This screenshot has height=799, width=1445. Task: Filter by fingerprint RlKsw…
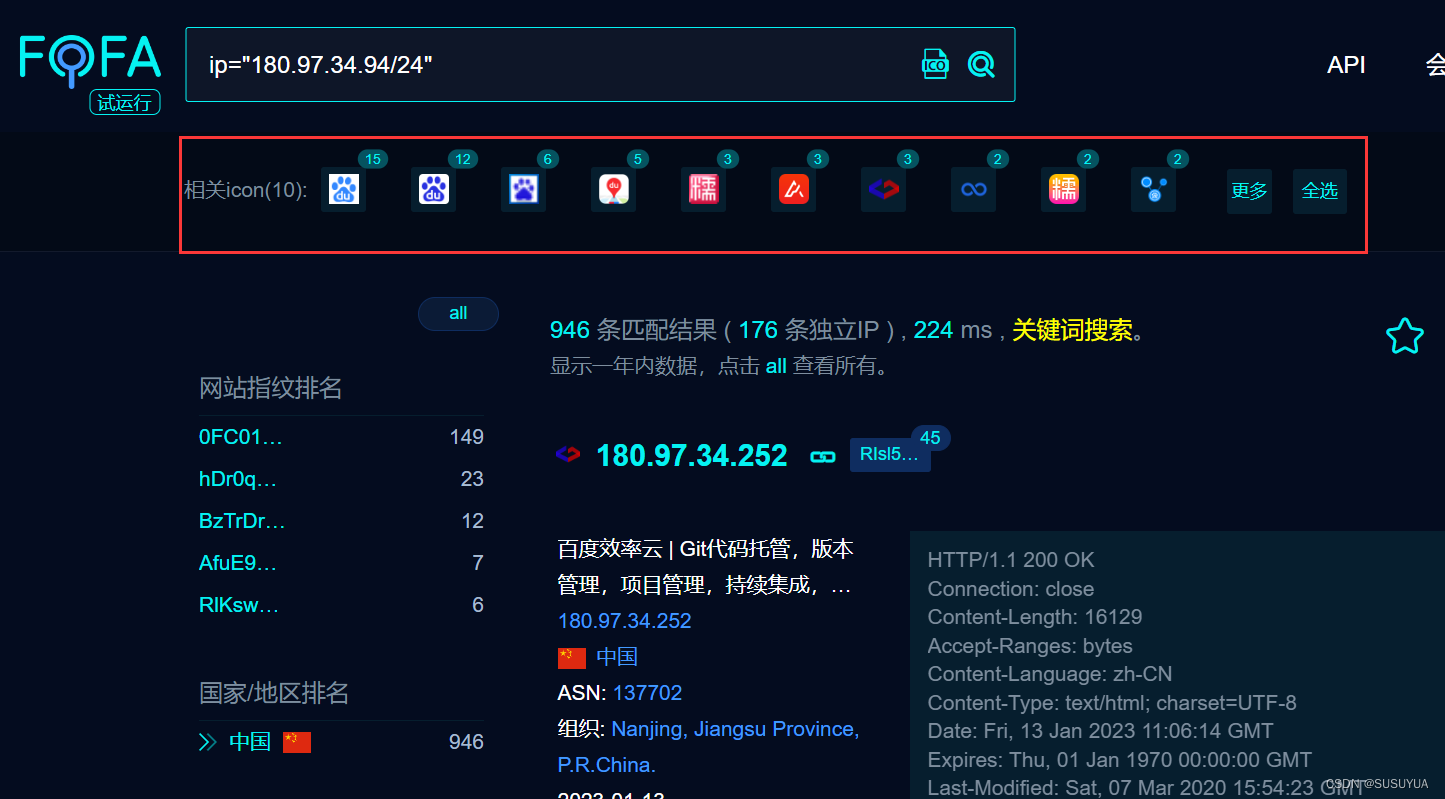239,605
